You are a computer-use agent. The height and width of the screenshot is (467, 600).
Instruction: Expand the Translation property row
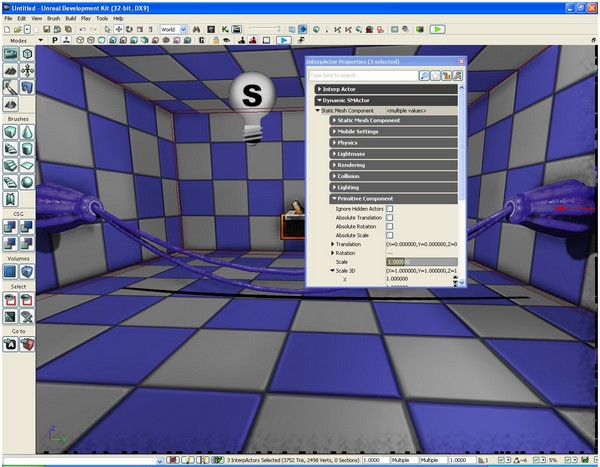point(332,244)
